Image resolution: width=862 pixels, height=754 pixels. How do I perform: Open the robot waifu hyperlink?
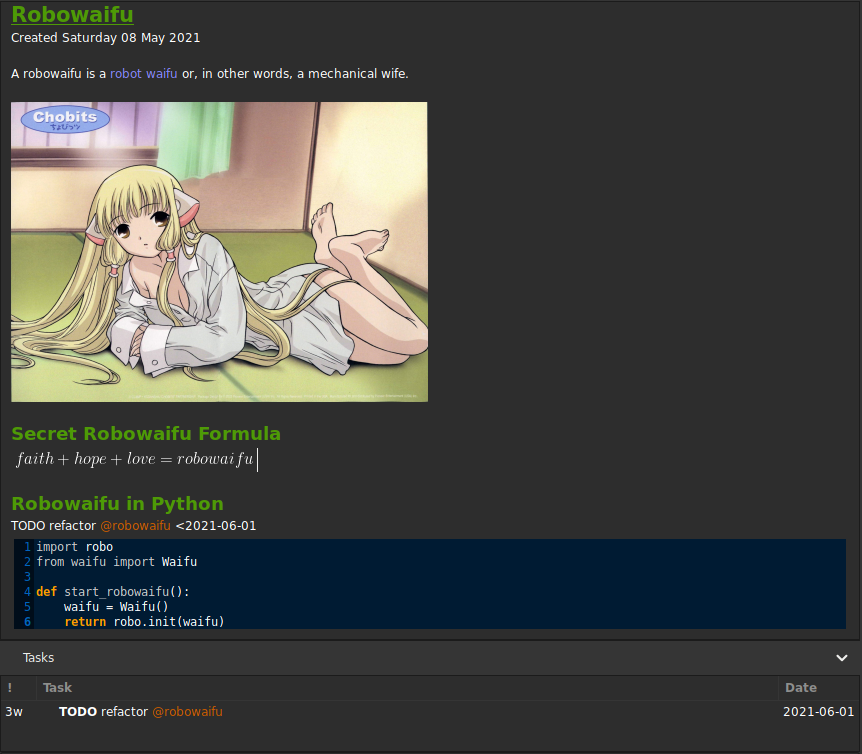pos(143,74)
